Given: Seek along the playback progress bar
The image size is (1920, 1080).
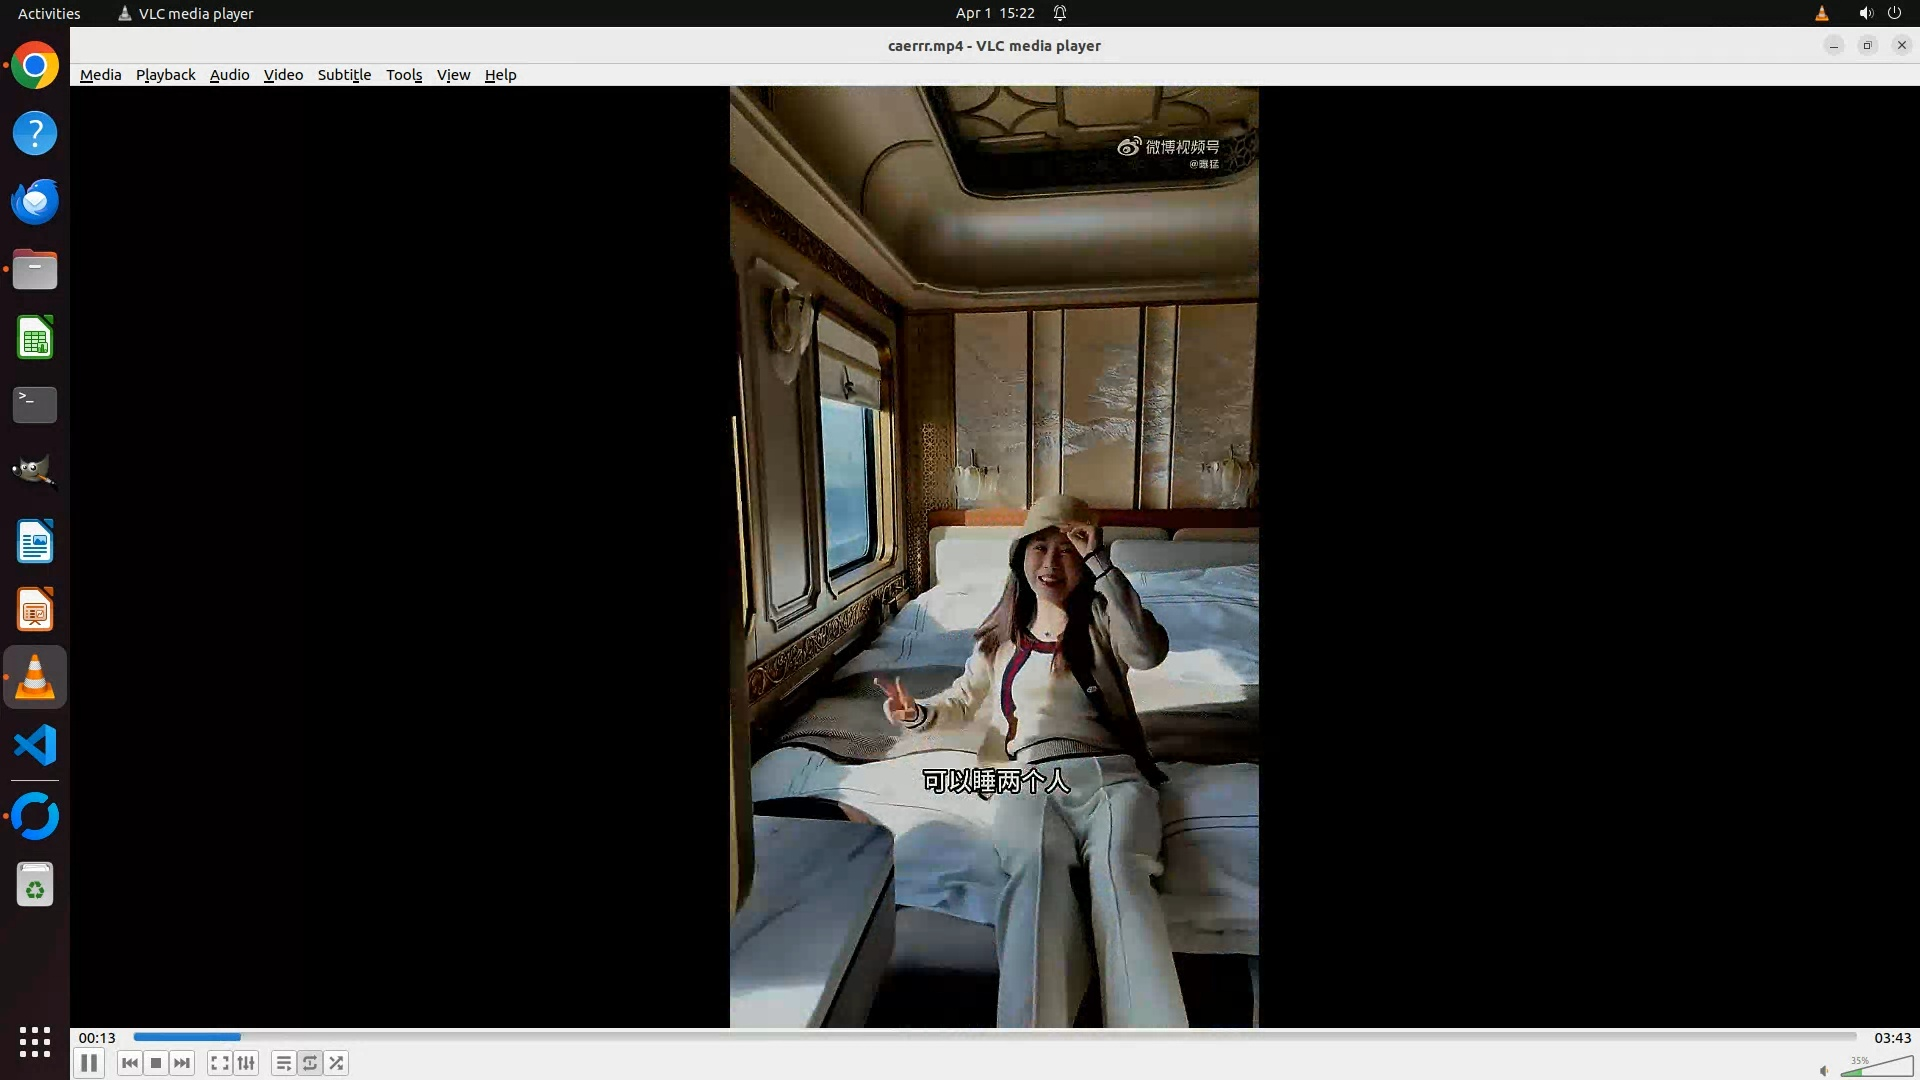Looking at the screenshot, I should point(994,1037).
